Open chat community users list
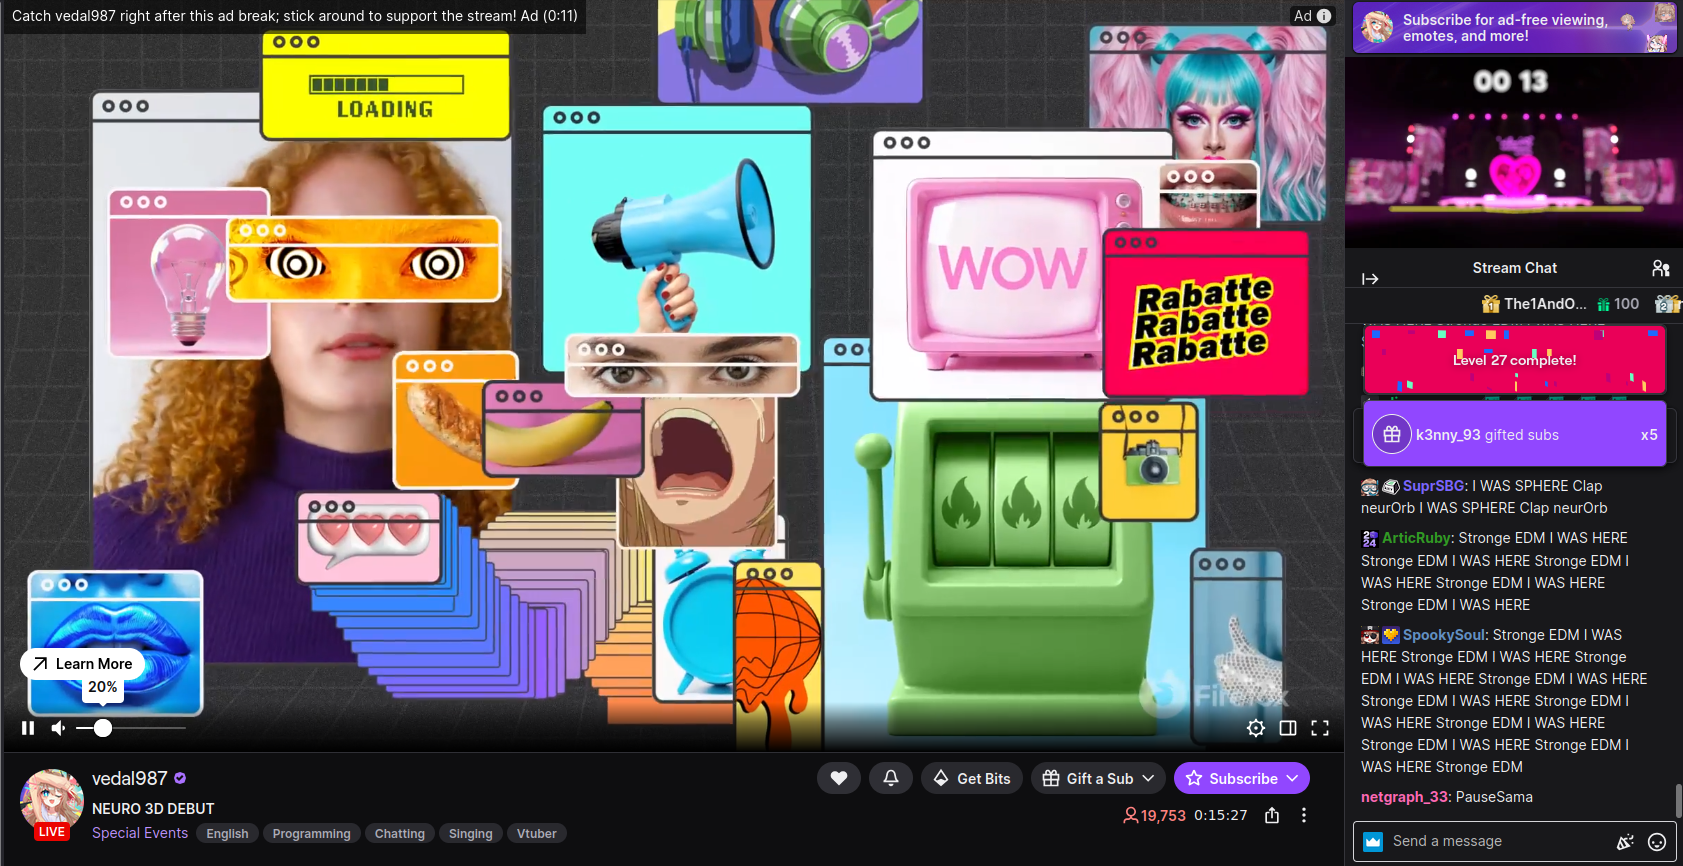The width and height of the screenshot is (1683, 866). coord(1661,268)
